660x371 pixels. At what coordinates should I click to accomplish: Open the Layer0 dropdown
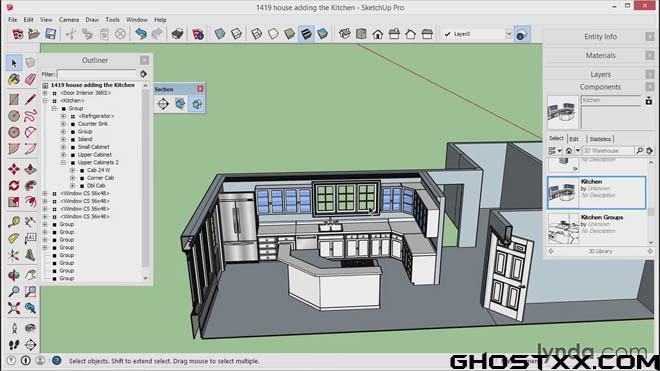point(508,34)
